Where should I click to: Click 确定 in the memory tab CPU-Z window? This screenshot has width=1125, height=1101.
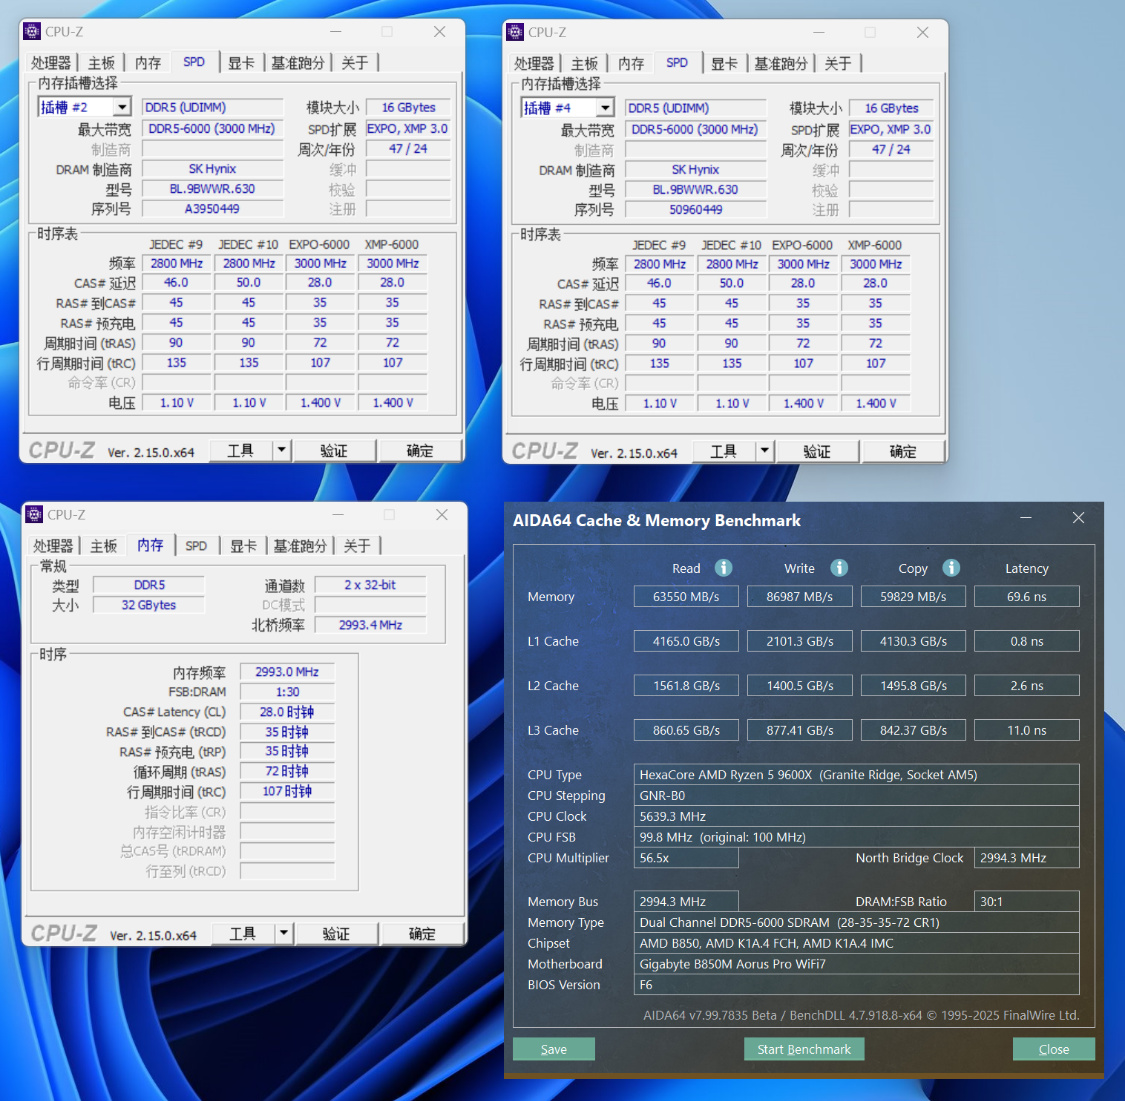click(422, 933)
